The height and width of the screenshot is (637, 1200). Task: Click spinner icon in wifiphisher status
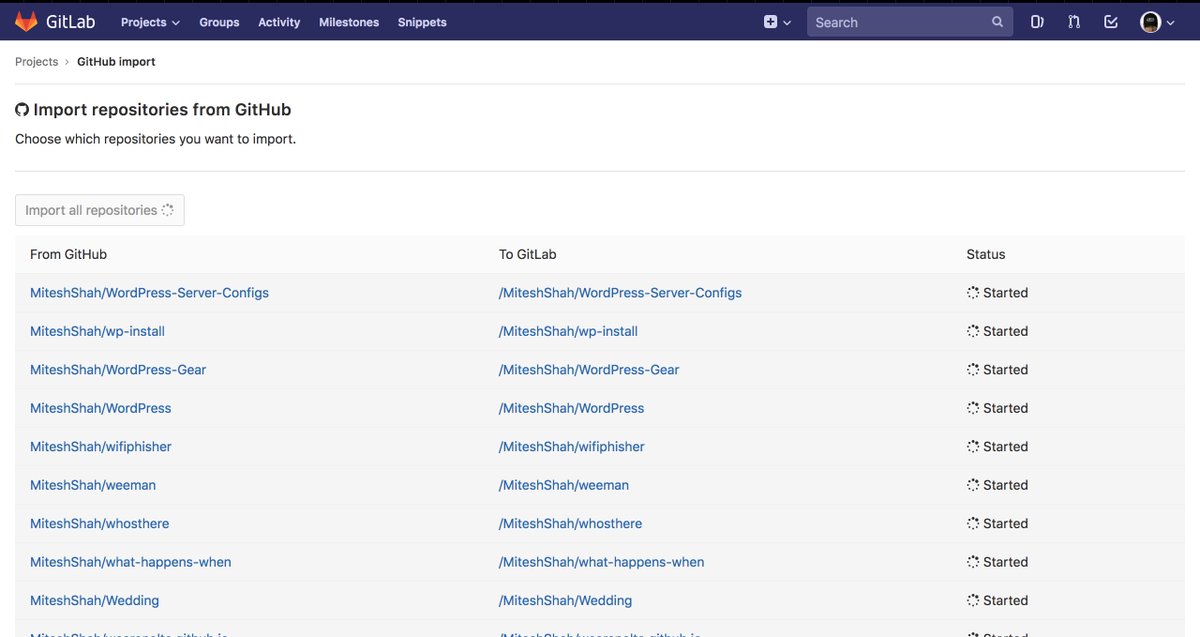coord(973,447)
